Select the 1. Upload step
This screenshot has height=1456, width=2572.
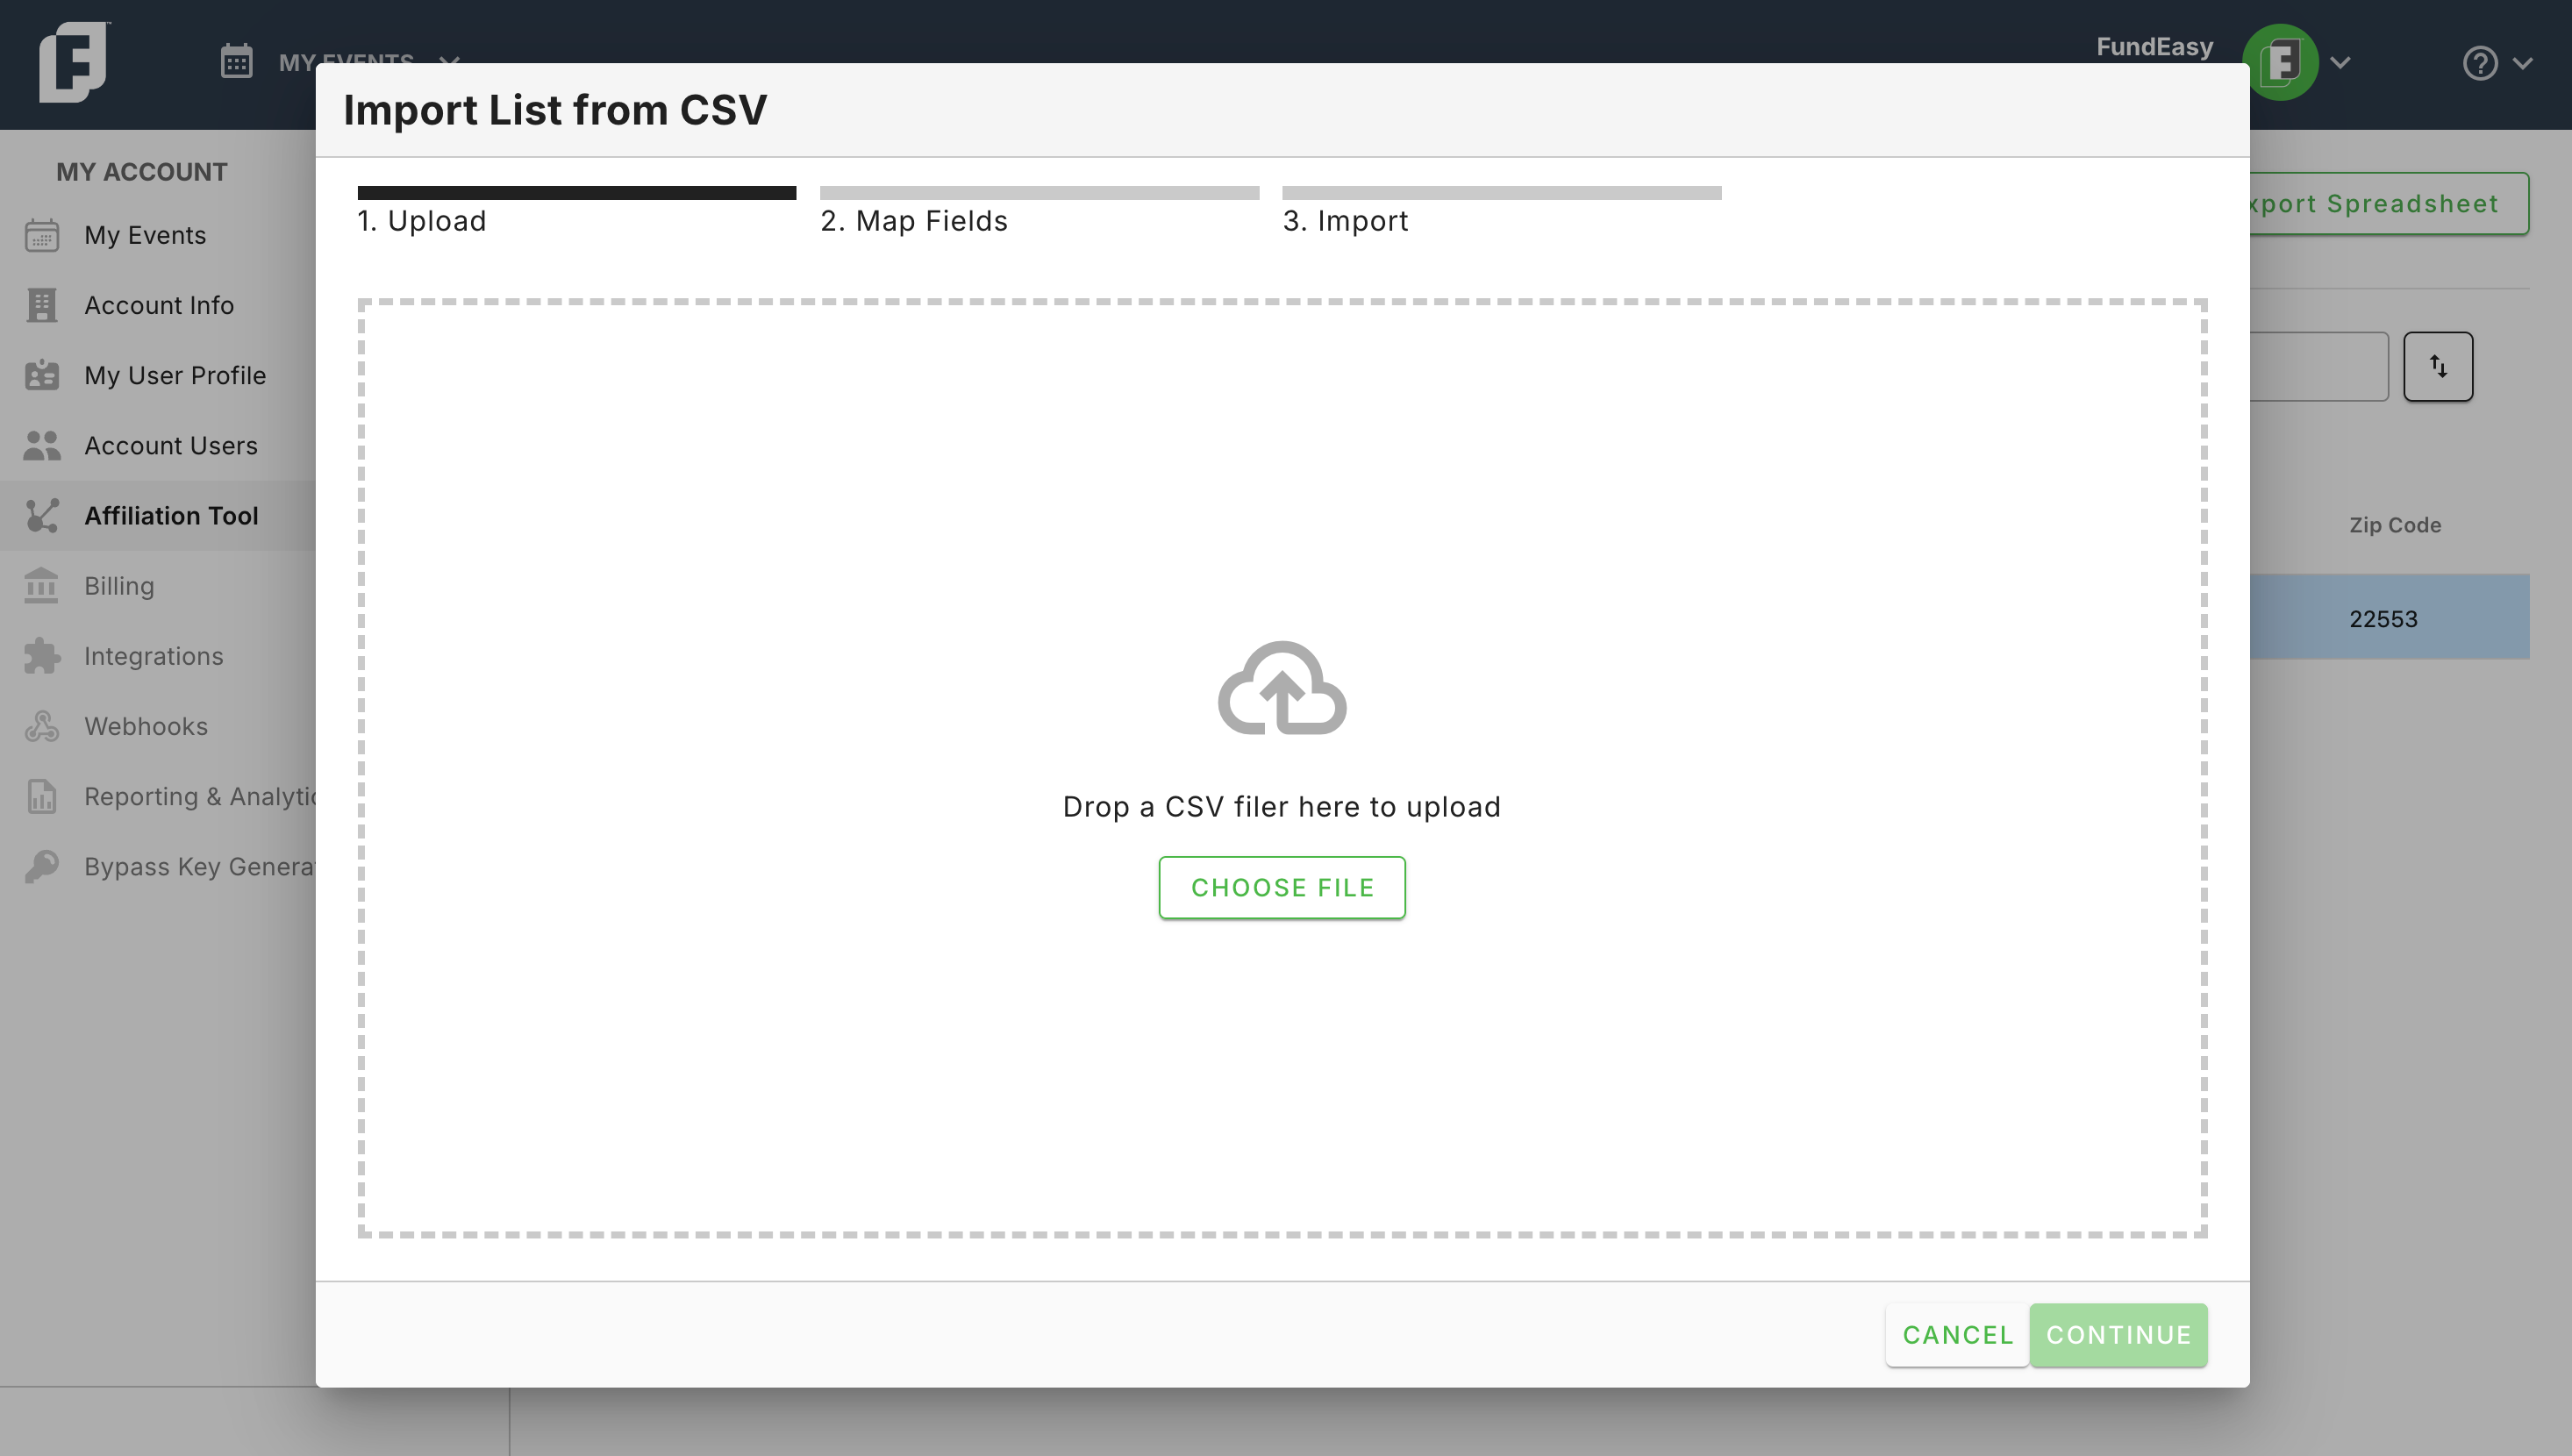tap(577, 211)
